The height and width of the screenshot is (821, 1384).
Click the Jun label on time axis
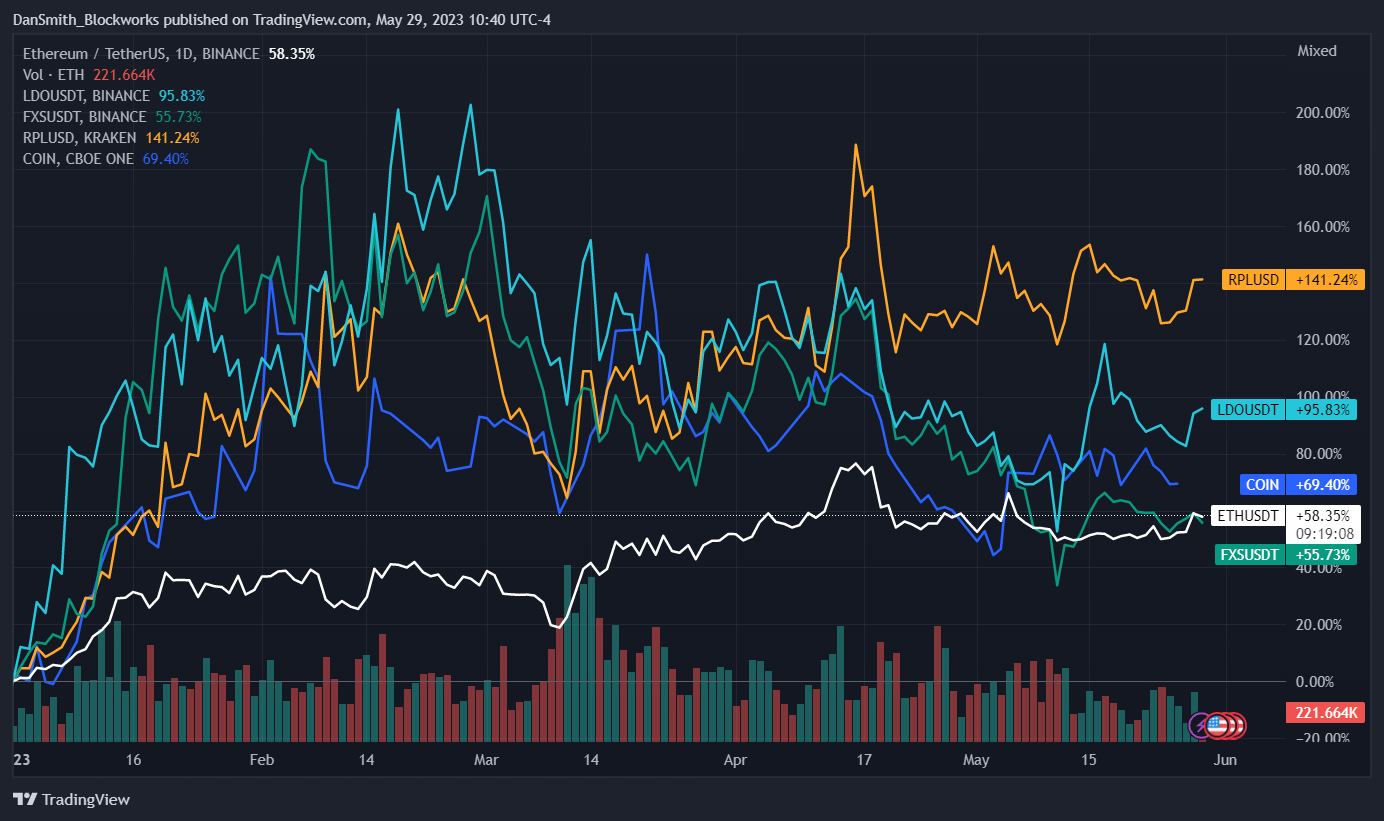coord(1225,760)
